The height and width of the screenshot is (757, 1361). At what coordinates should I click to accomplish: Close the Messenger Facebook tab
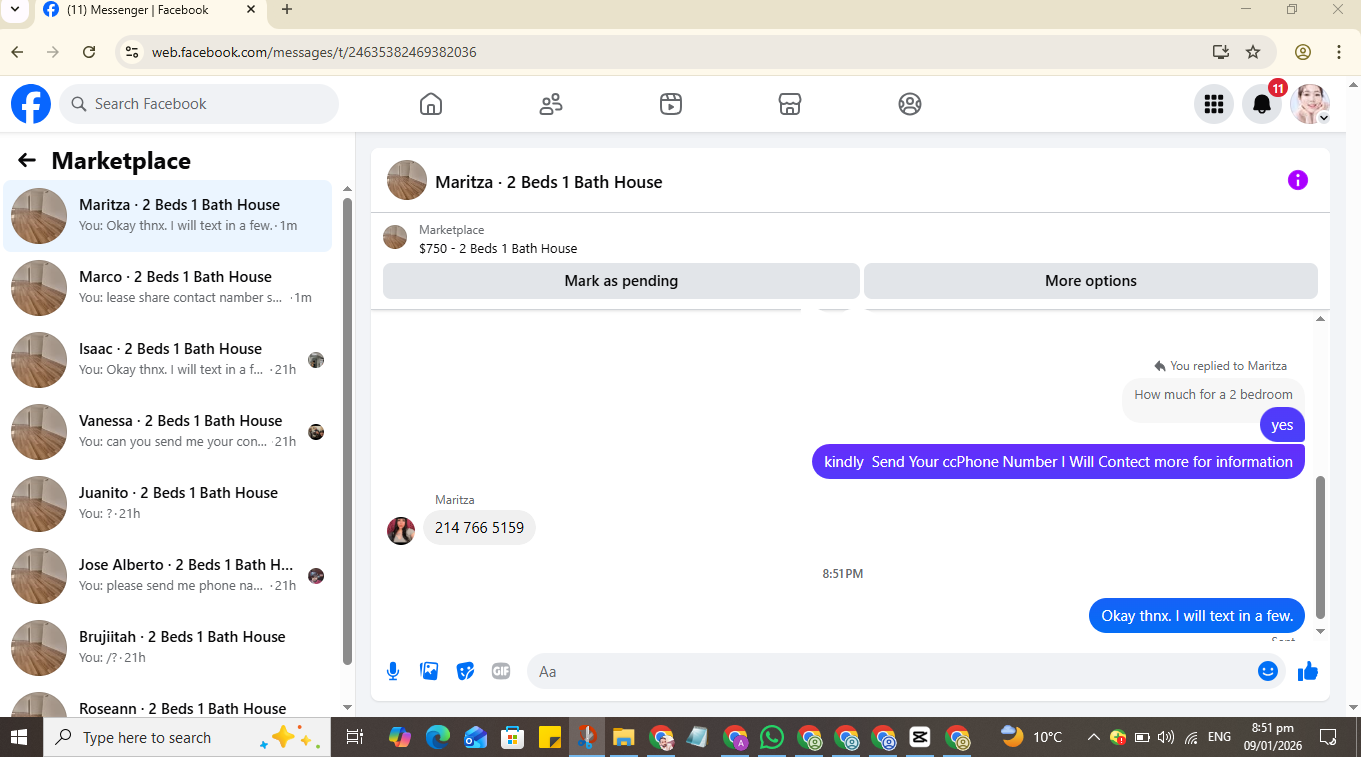coord(250,10)
